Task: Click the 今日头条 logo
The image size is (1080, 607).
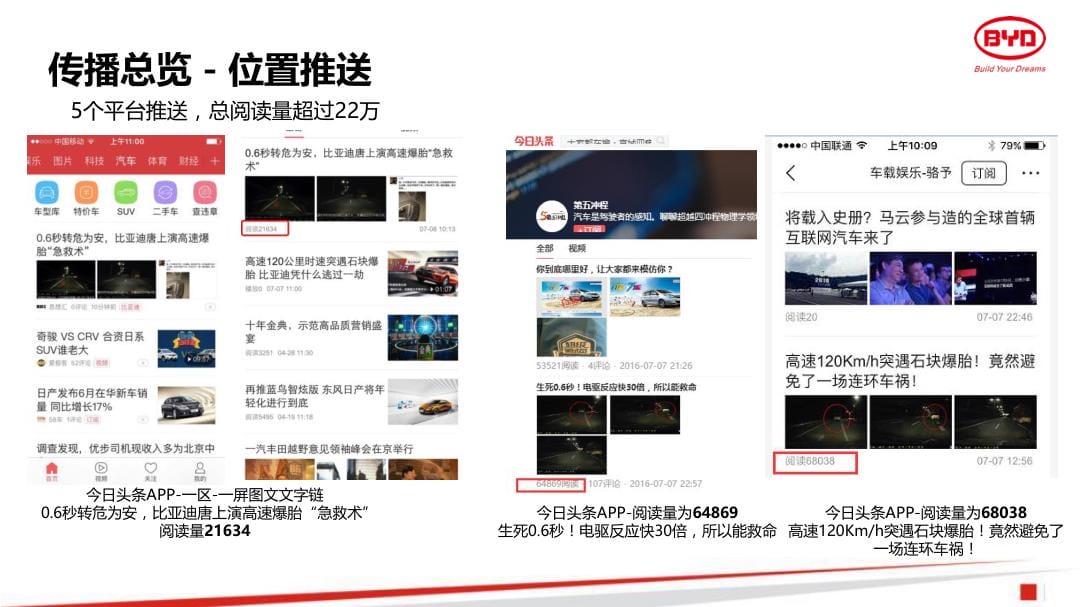Action: pos(534,141)
